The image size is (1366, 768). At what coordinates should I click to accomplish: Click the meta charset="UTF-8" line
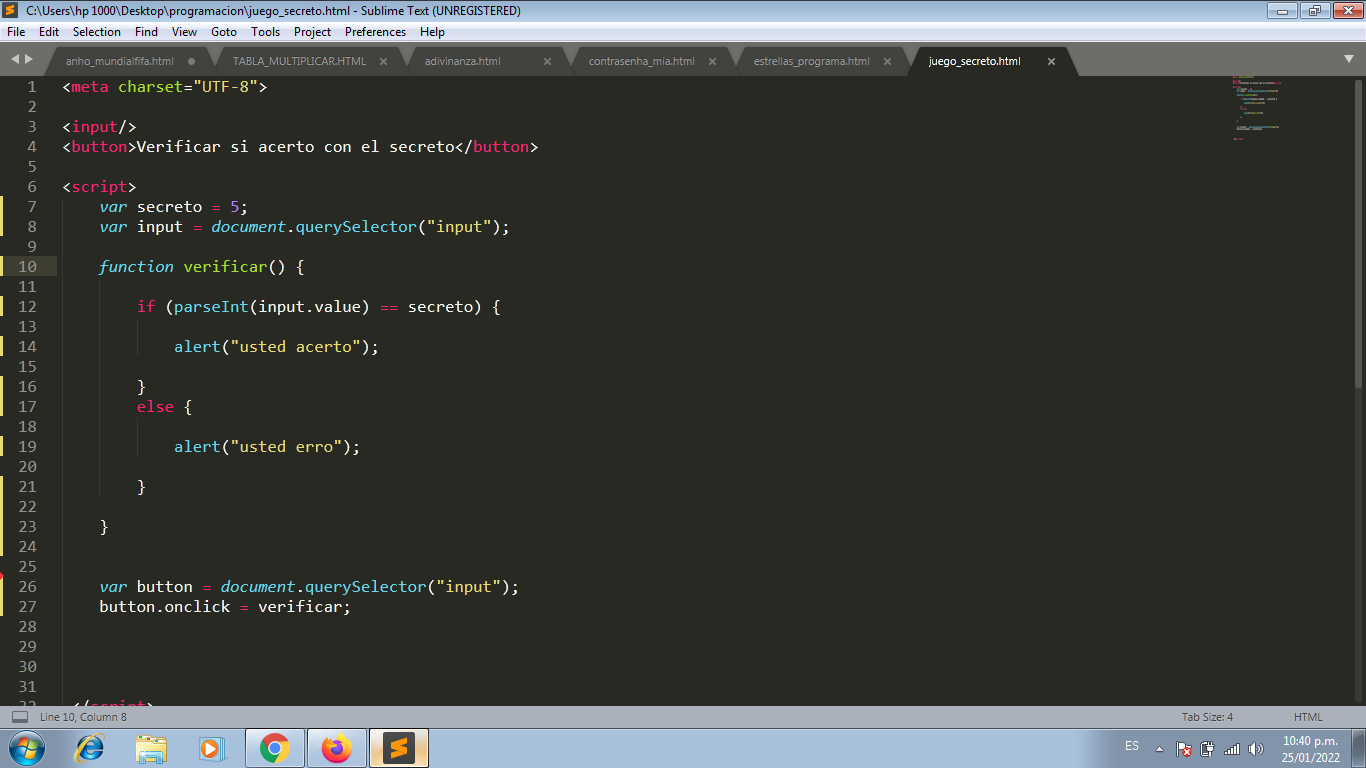[165, 87]
